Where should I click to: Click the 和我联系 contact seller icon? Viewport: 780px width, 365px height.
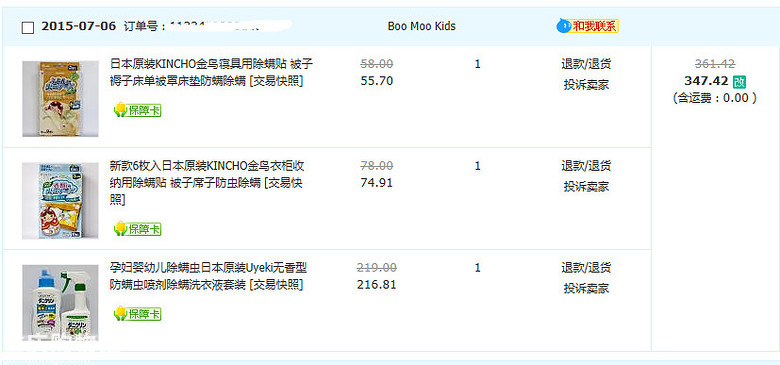click(x=587, y=26)
